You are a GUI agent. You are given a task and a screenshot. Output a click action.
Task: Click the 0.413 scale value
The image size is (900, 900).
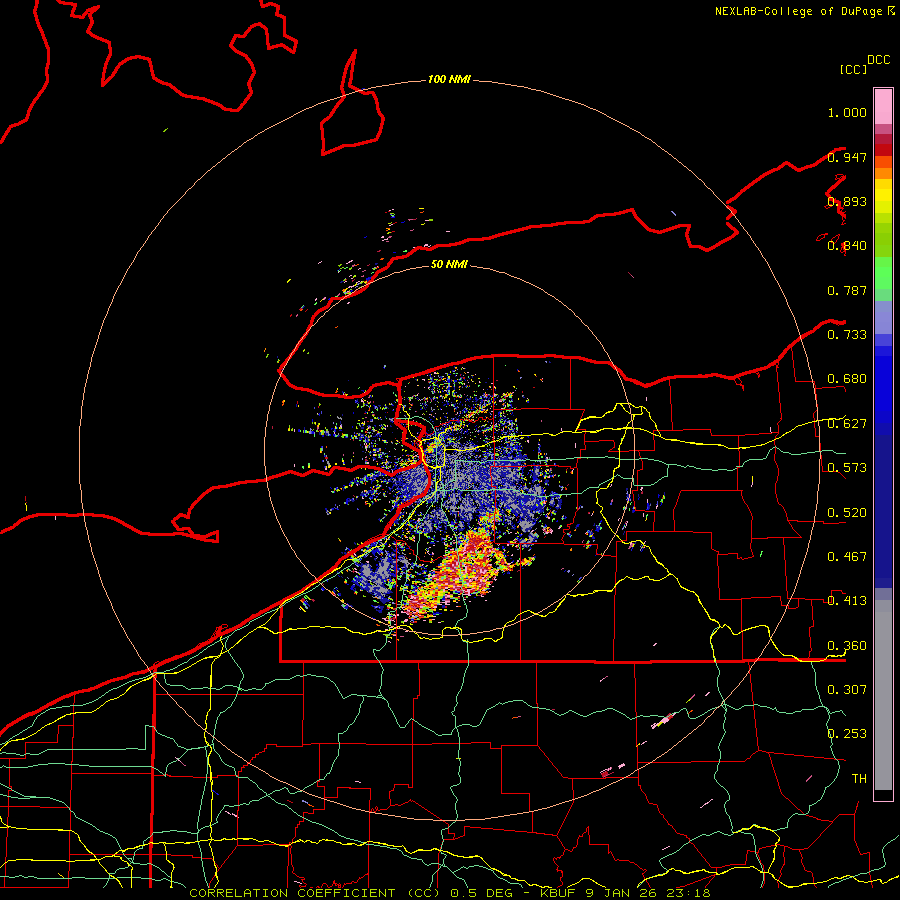pos(847,601)
